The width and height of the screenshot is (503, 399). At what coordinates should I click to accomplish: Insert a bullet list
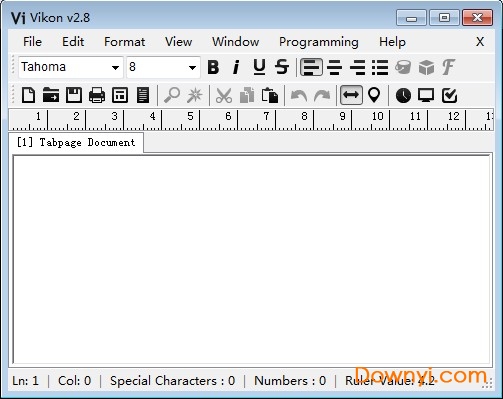(380, 67)
